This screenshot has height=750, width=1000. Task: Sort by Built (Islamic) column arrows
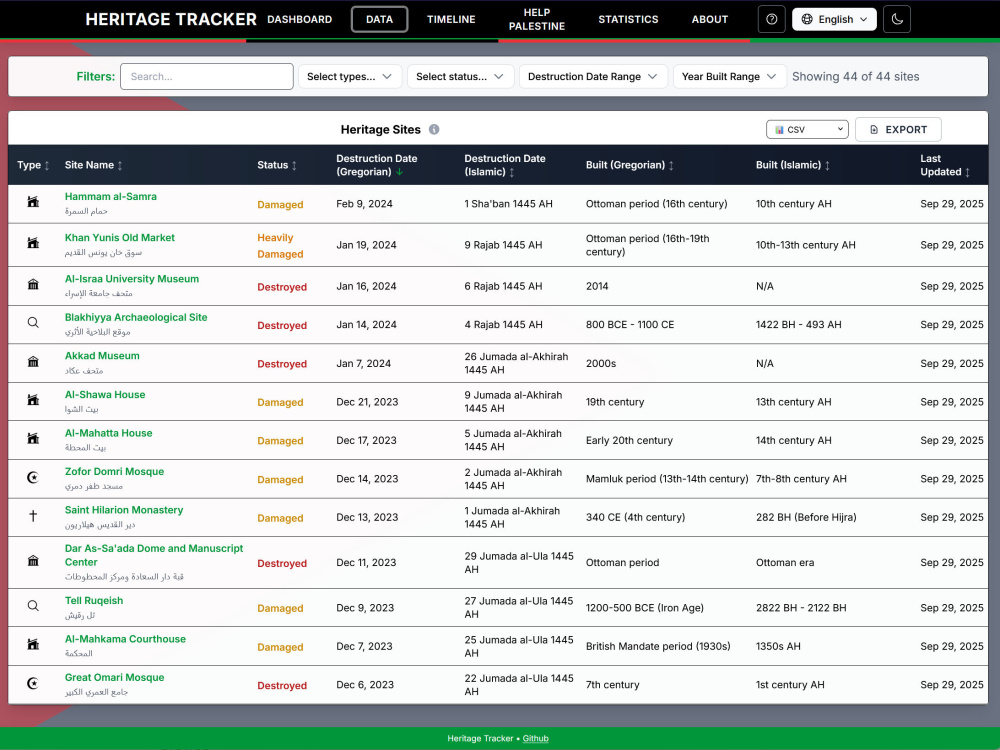pos(827,165)
